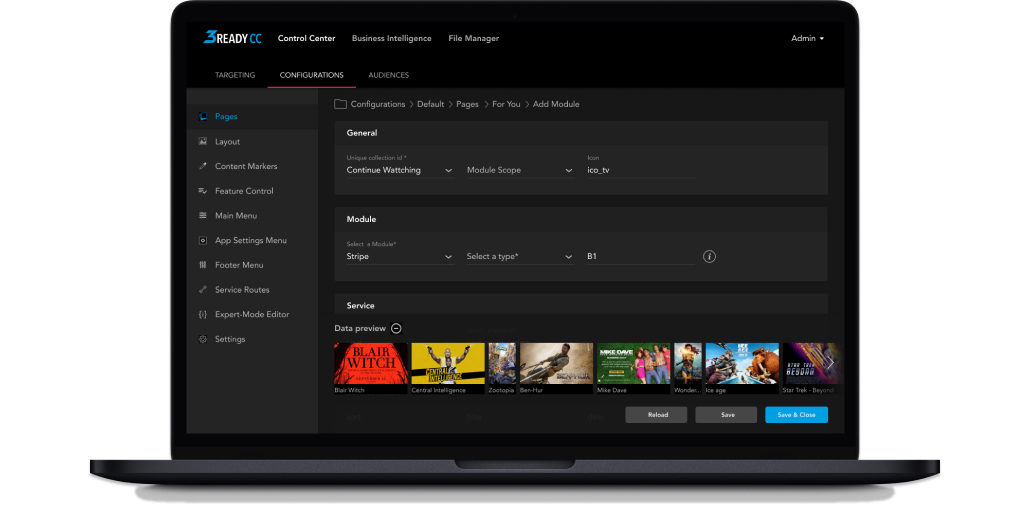Screen dimensions: 1030x506
Task: Click the Layout sidebar icon
Action: [x=203, y=141]
